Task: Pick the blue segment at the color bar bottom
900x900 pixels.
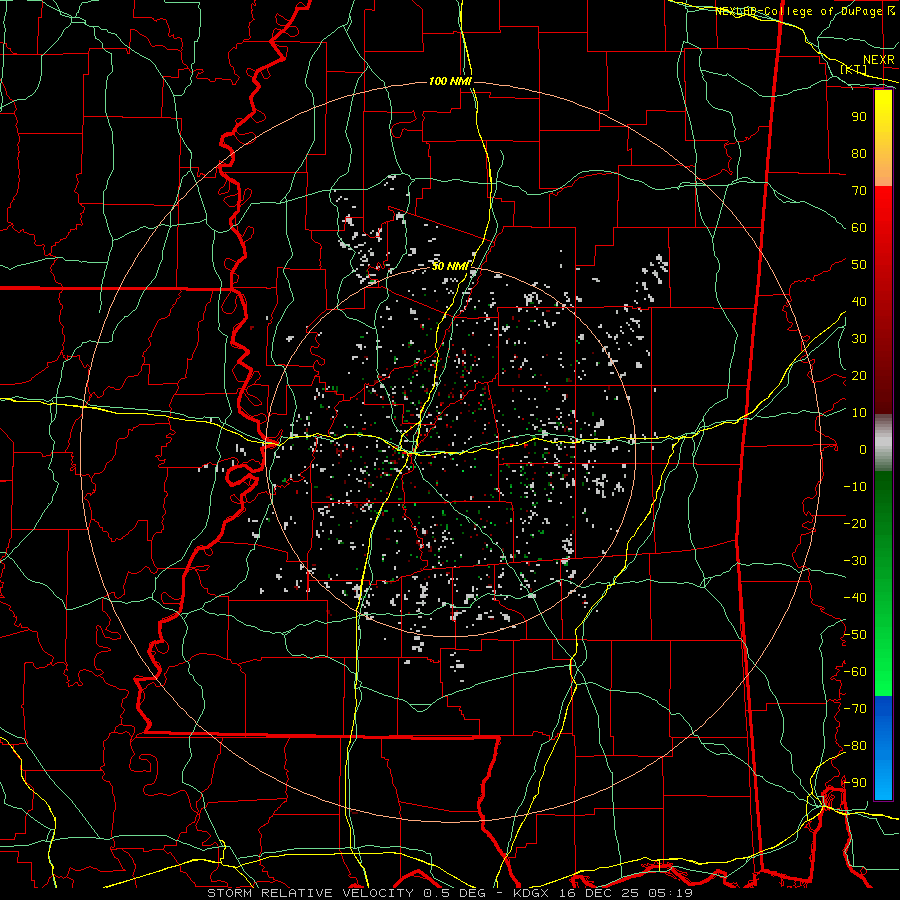Action: 883,747
